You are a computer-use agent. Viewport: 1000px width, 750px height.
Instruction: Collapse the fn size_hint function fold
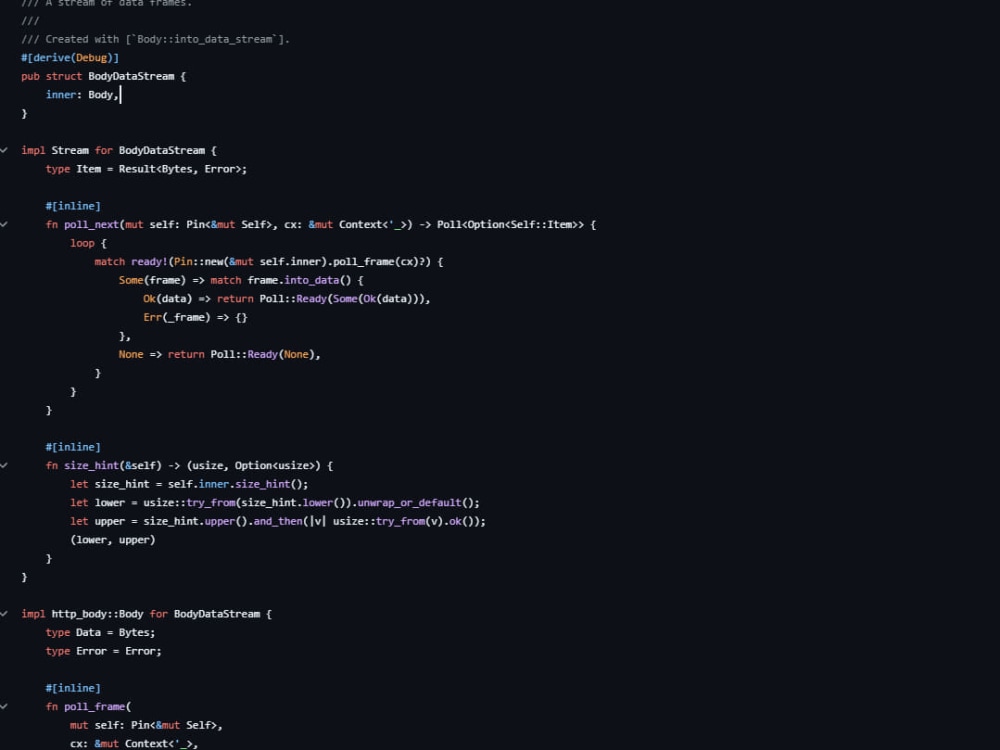[4, 466]
